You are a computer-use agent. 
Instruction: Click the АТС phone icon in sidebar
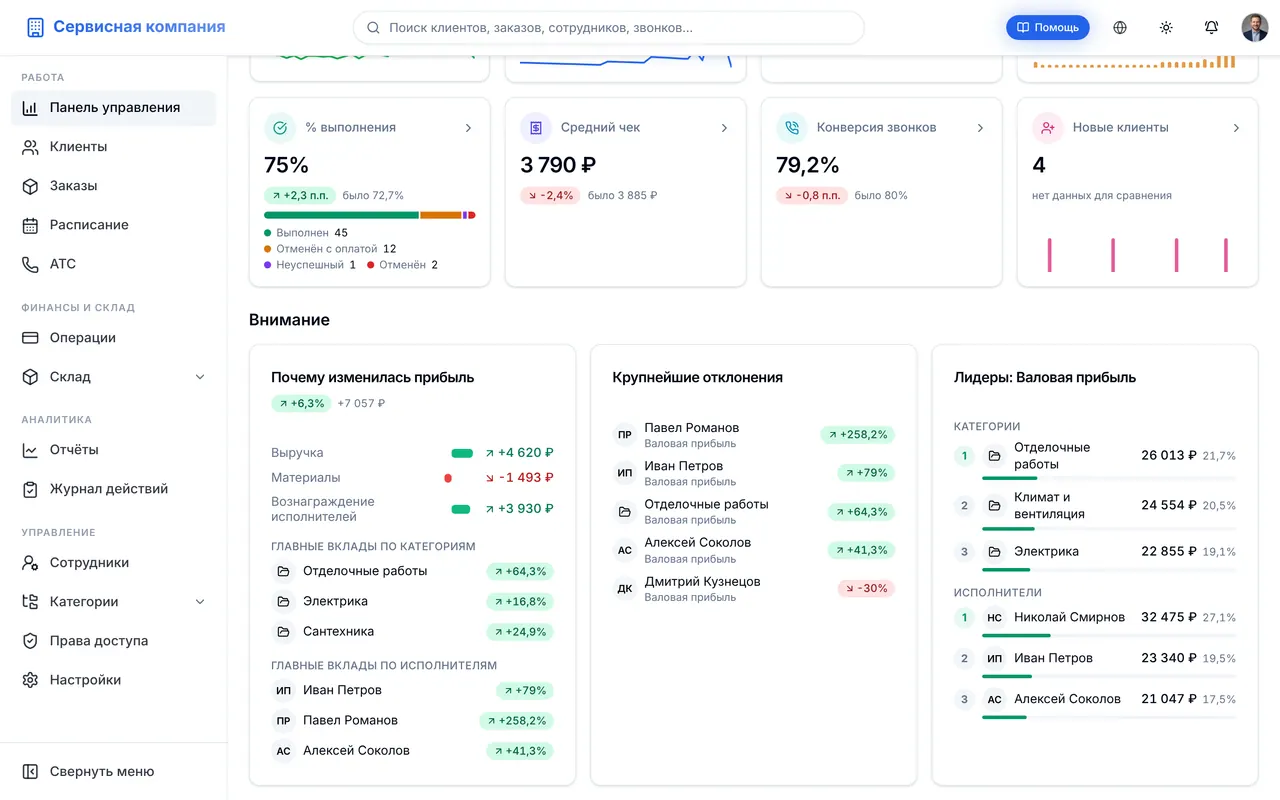point(30,264)
